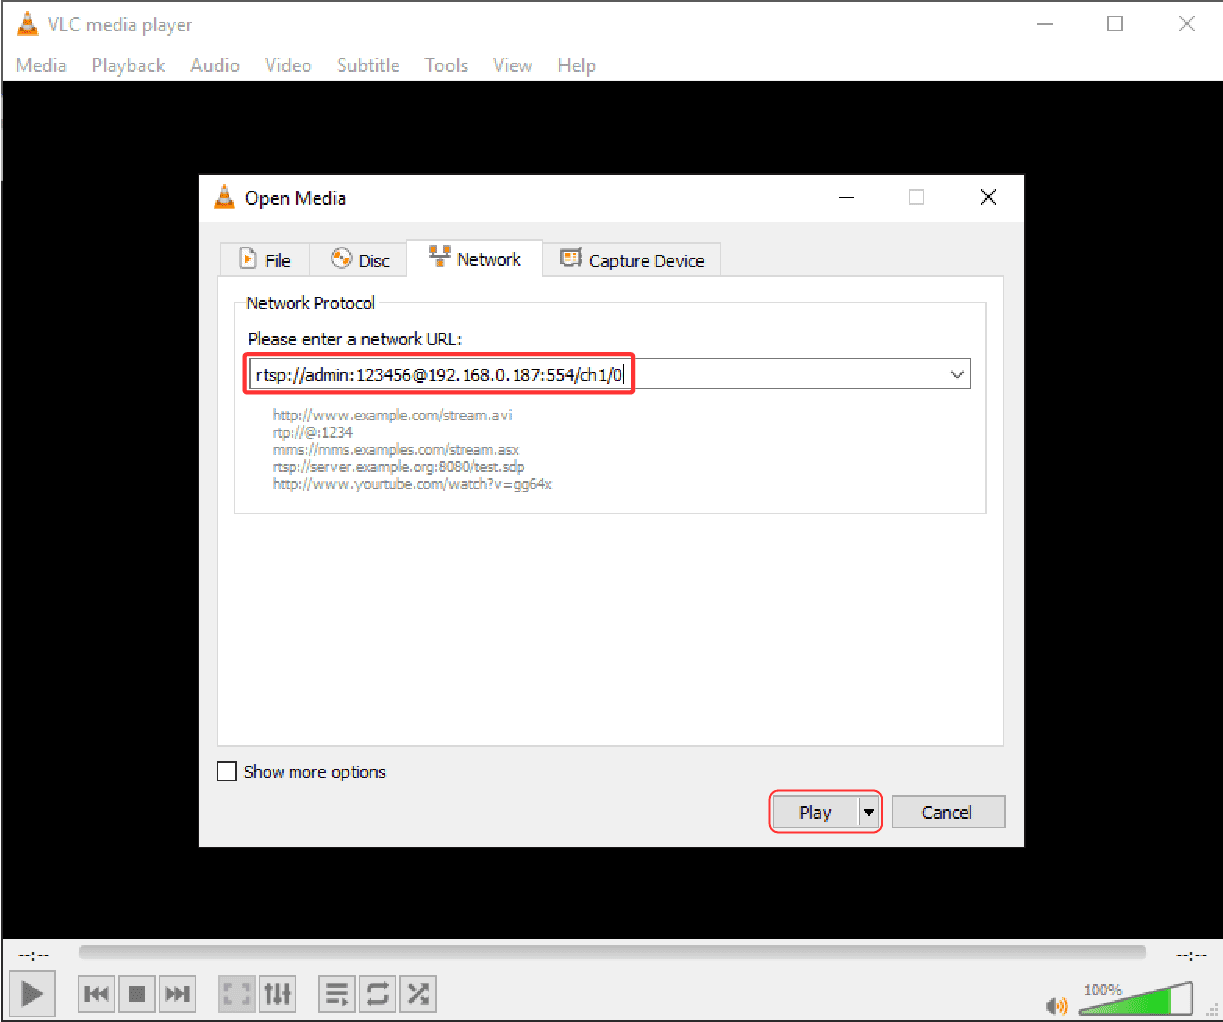Start playback with the main Play button
The height and width of the screenshot is (1022, 1223).
32,993
